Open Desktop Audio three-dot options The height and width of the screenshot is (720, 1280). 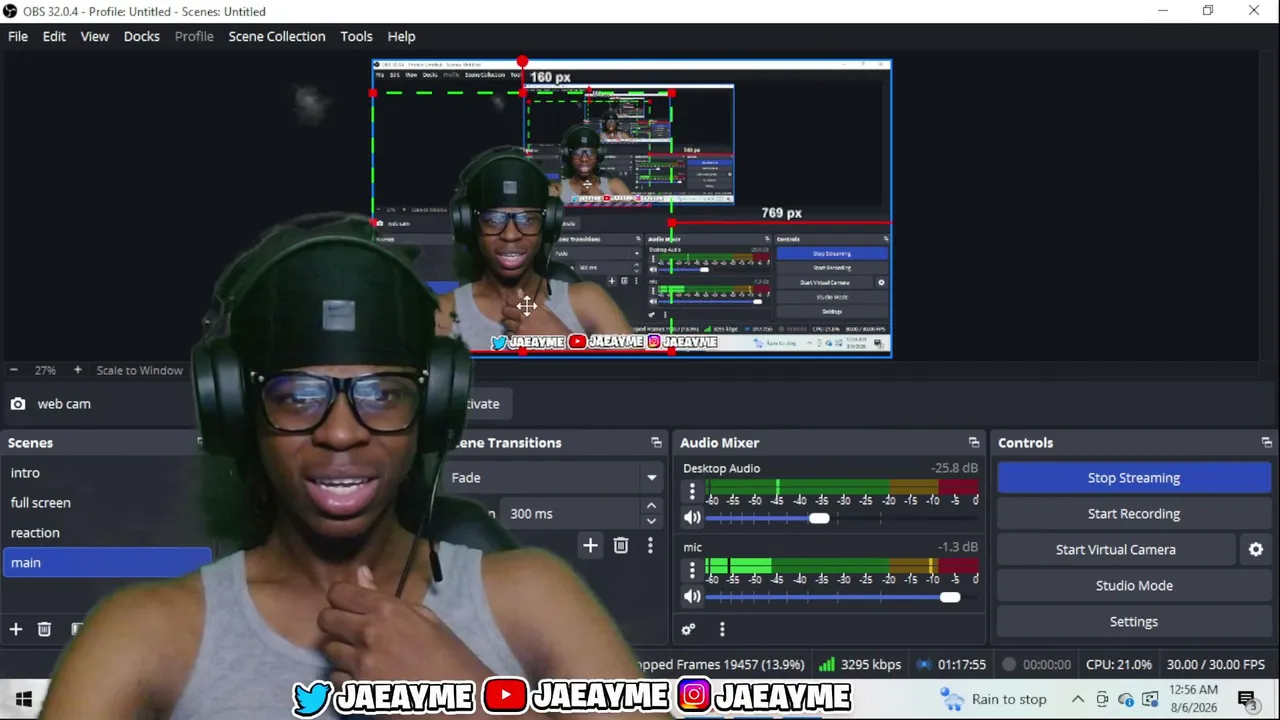(692, 491)
